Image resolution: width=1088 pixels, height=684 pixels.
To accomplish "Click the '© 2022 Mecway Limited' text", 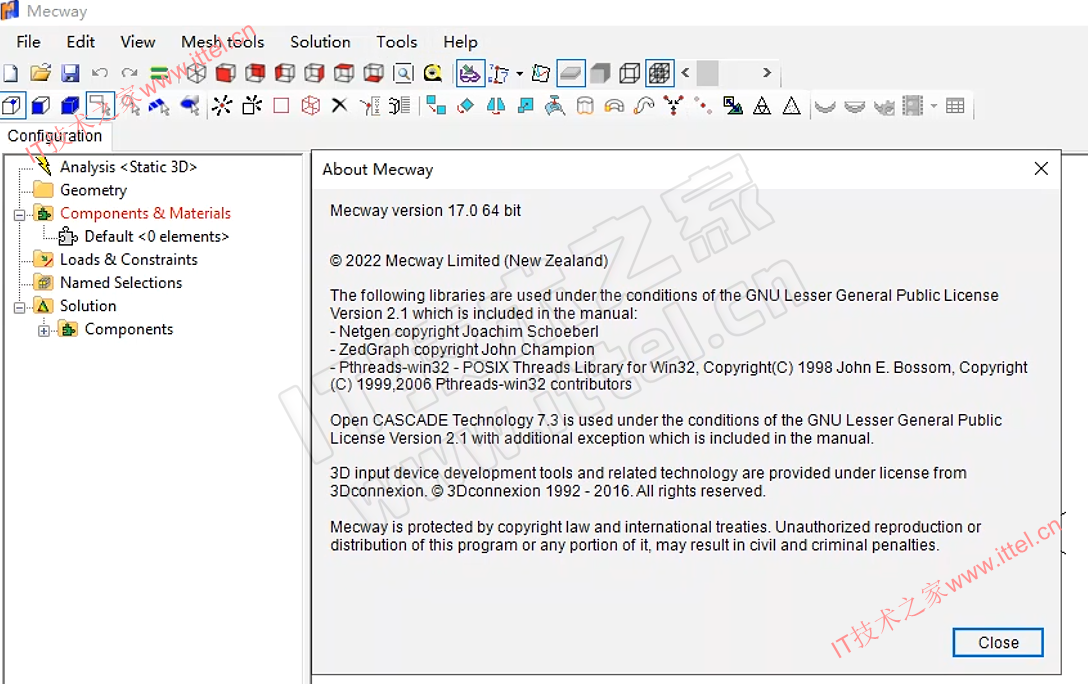I will (469, 261).
